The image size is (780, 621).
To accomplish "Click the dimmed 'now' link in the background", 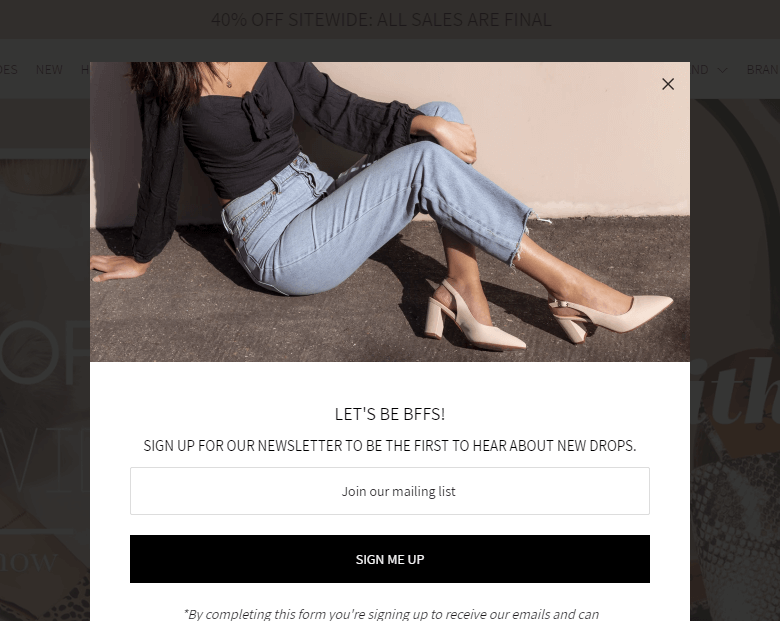I will (x=28, y=562).
